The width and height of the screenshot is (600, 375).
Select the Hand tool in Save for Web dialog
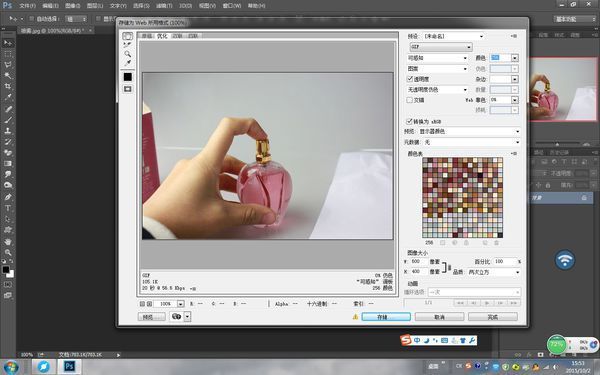click(127, 36)
